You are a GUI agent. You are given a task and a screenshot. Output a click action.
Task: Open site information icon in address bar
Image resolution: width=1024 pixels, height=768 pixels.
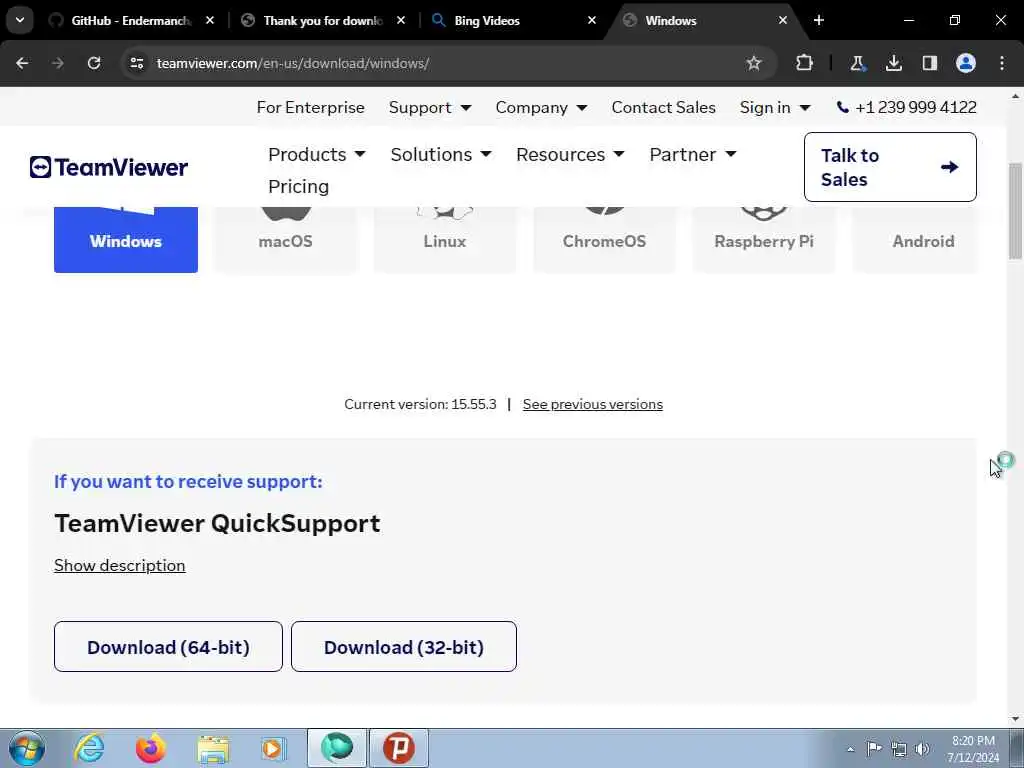136,63
